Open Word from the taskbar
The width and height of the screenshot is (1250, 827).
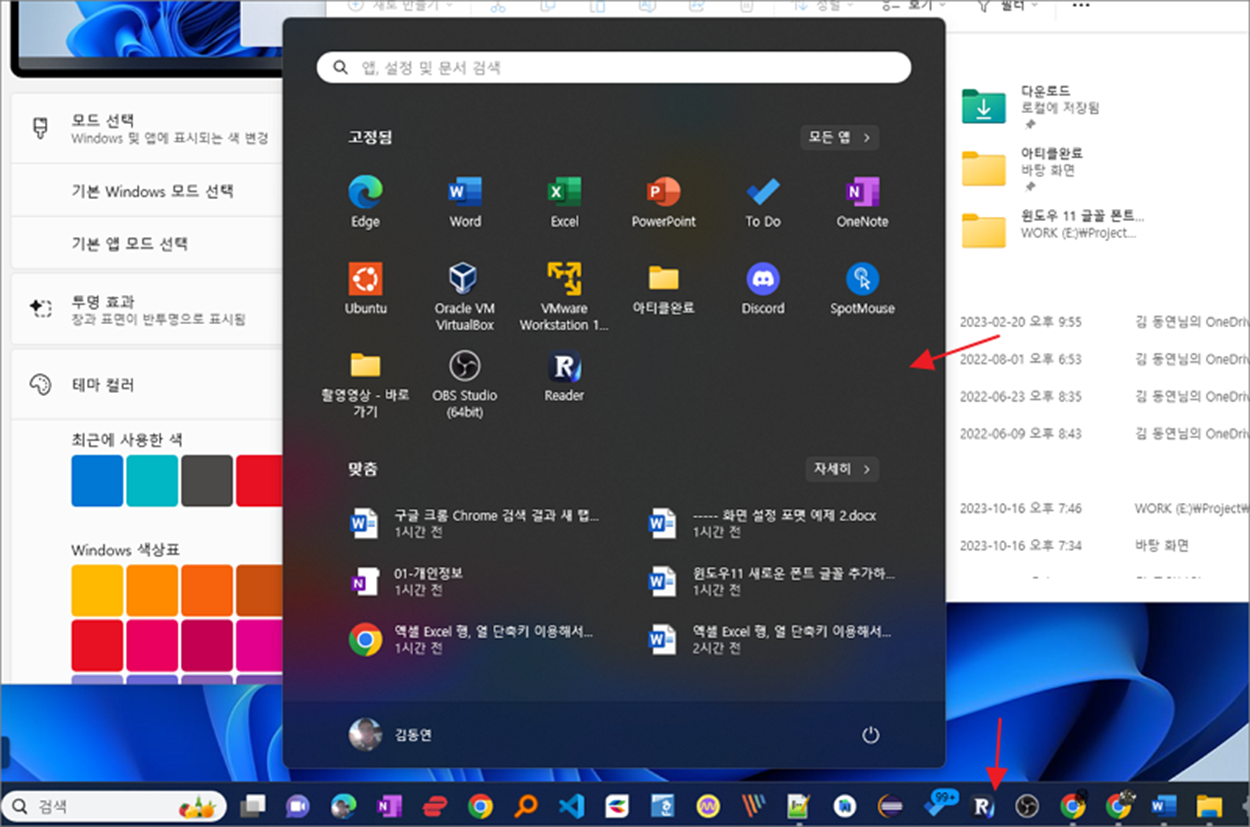point(1164,806)
